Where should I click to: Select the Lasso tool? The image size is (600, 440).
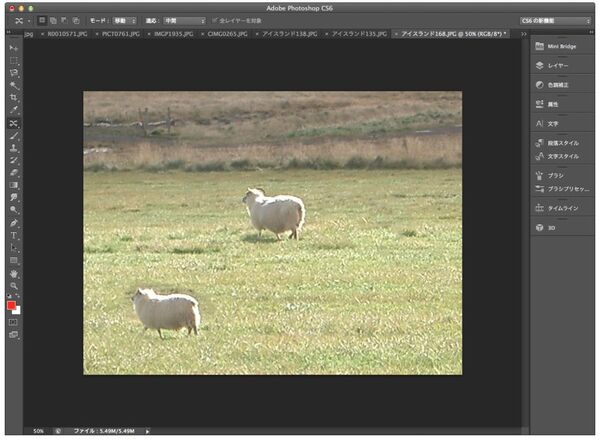(13, 73)
